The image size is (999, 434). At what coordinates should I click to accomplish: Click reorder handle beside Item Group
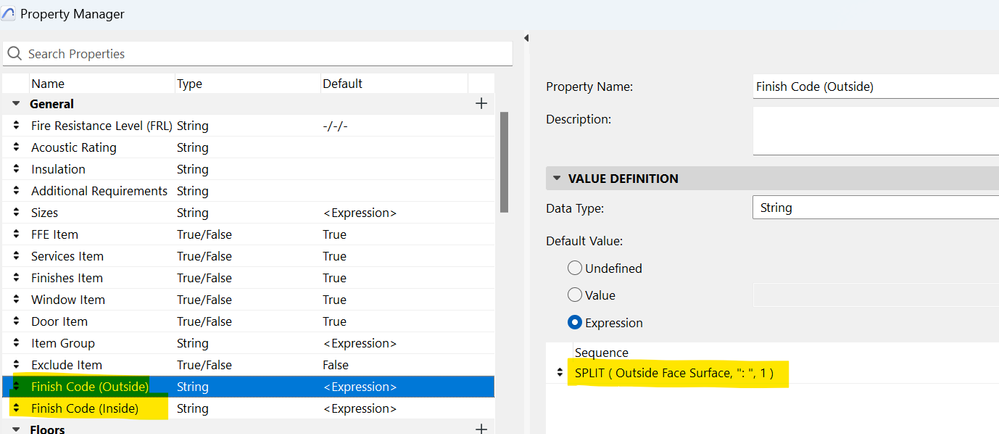[16, 343]
